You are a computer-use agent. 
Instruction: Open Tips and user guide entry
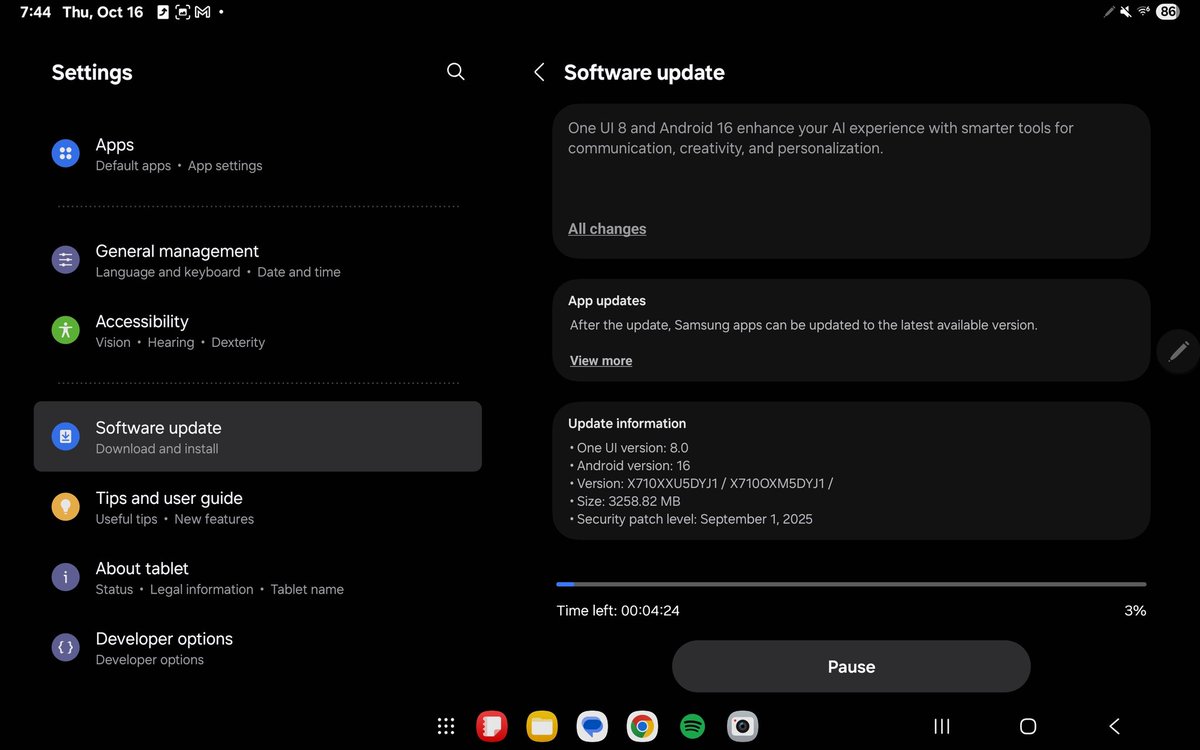click(258, 507)
